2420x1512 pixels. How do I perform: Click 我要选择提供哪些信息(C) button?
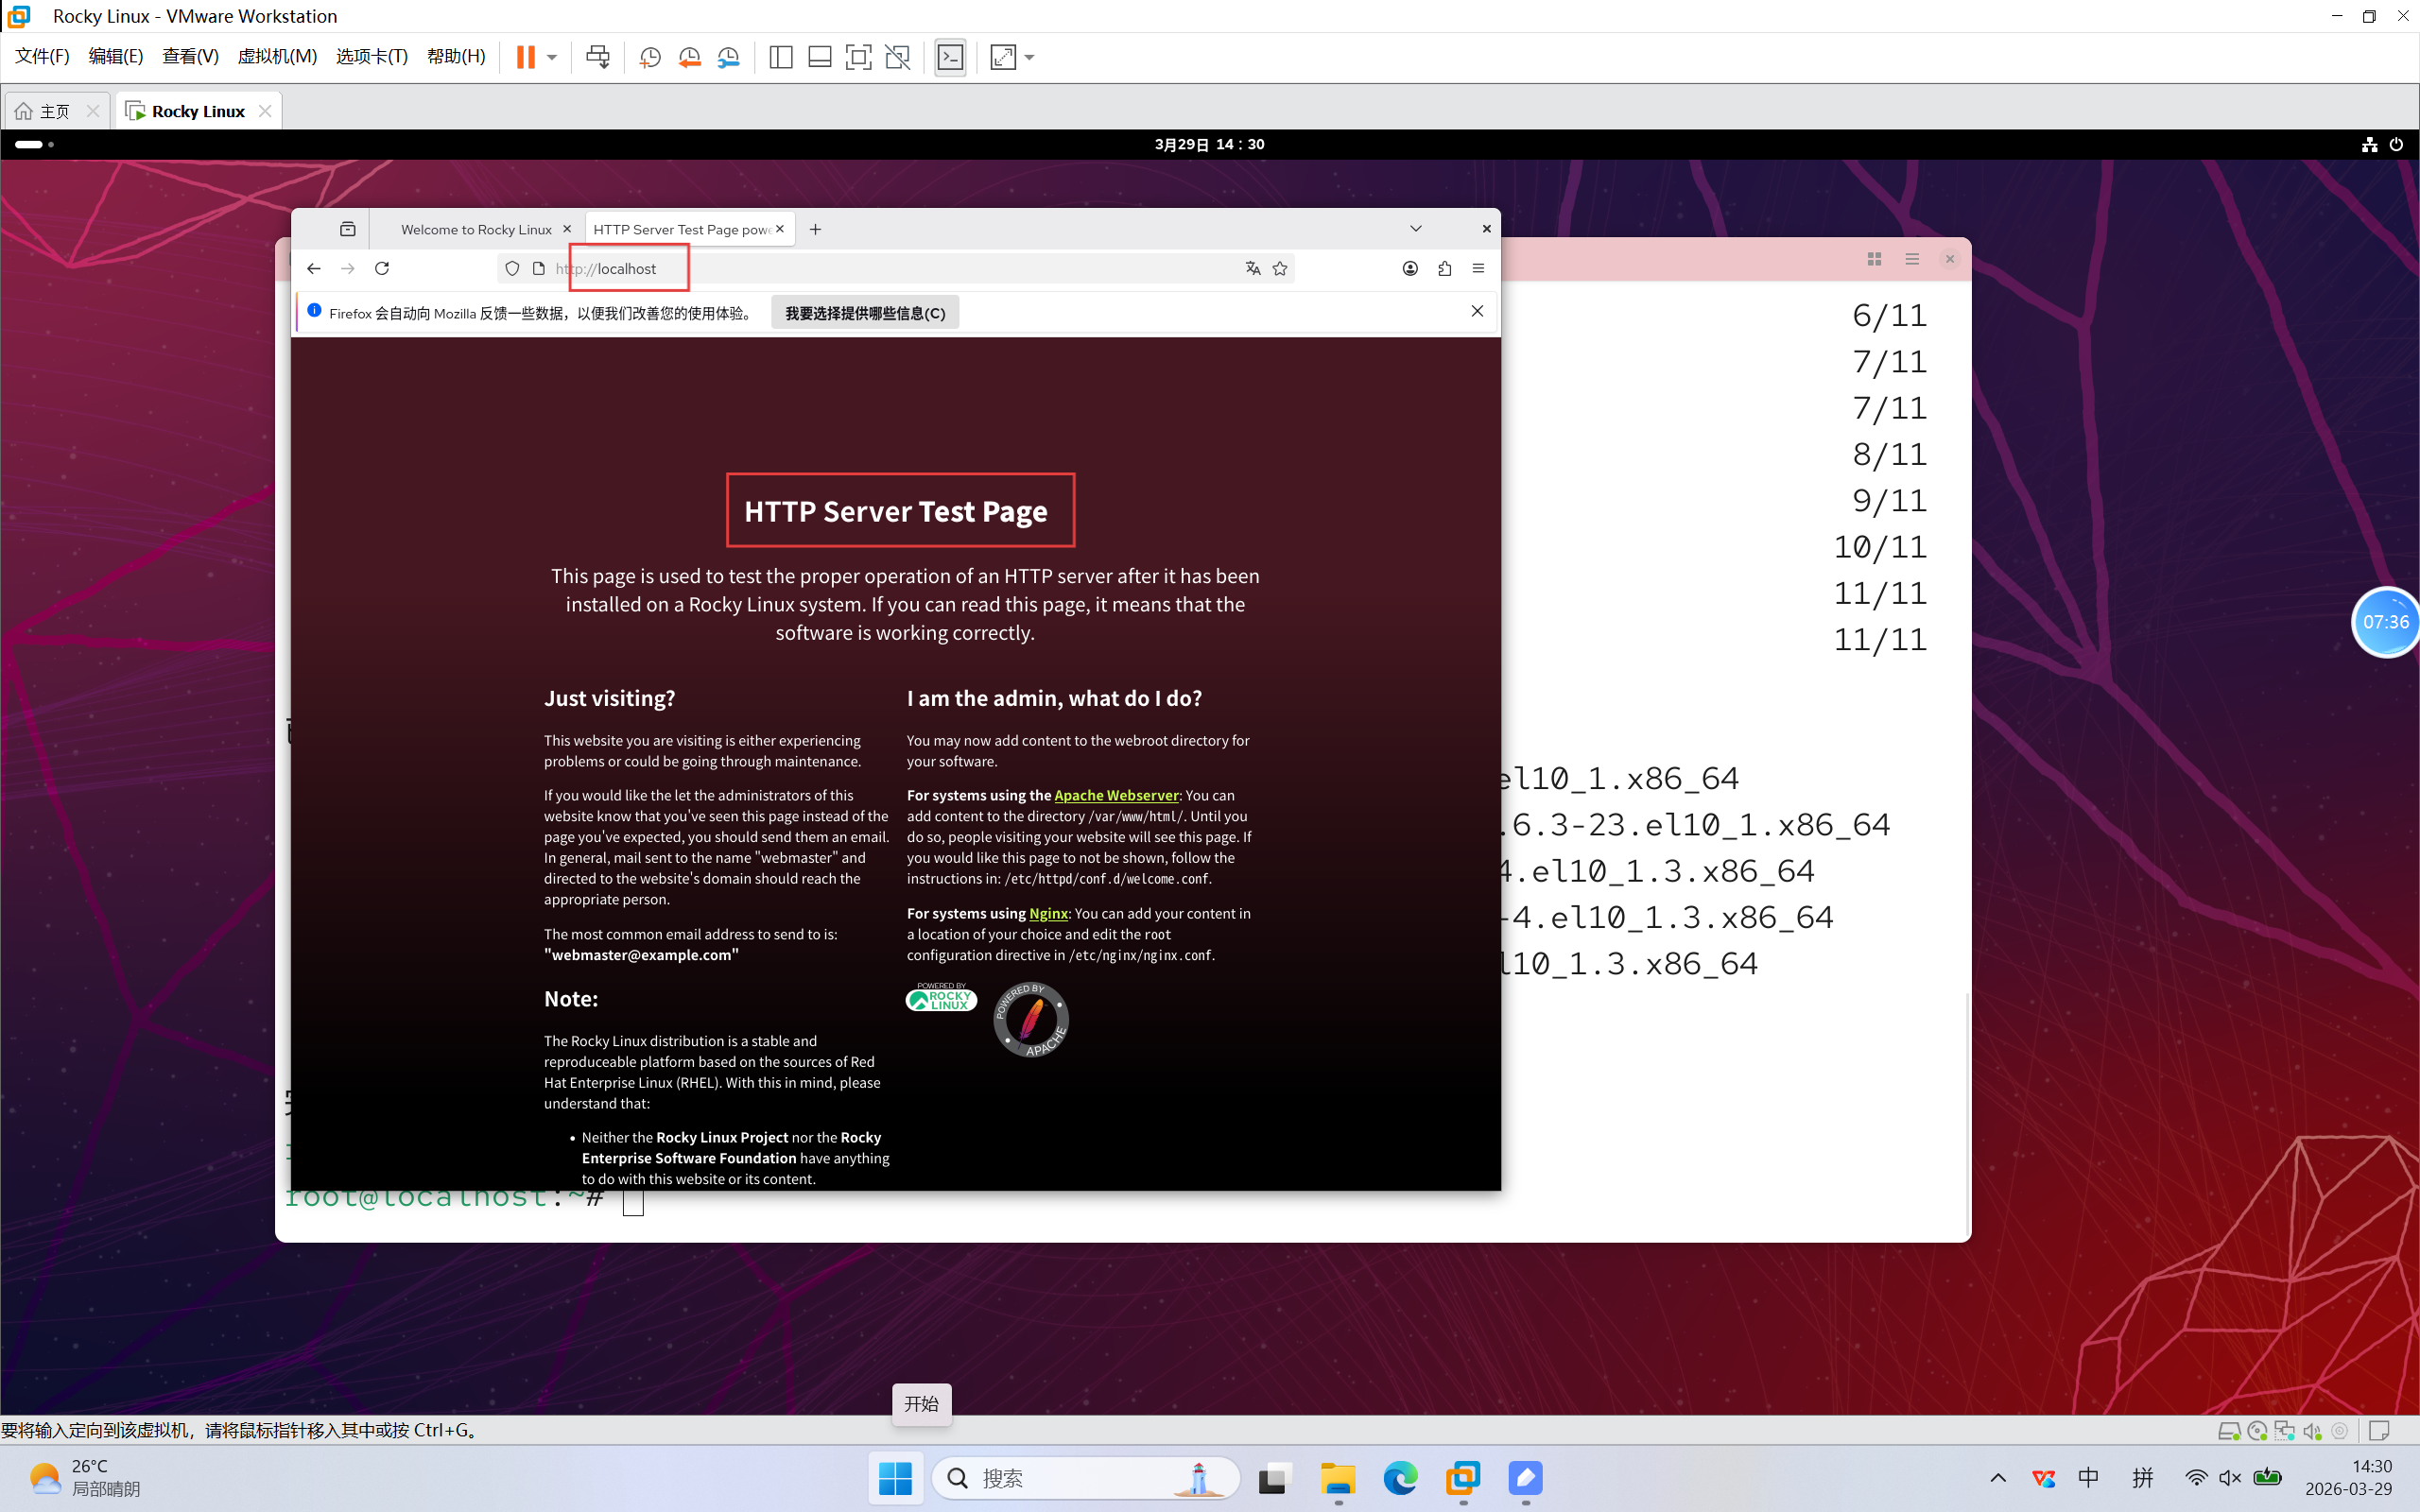864,313
